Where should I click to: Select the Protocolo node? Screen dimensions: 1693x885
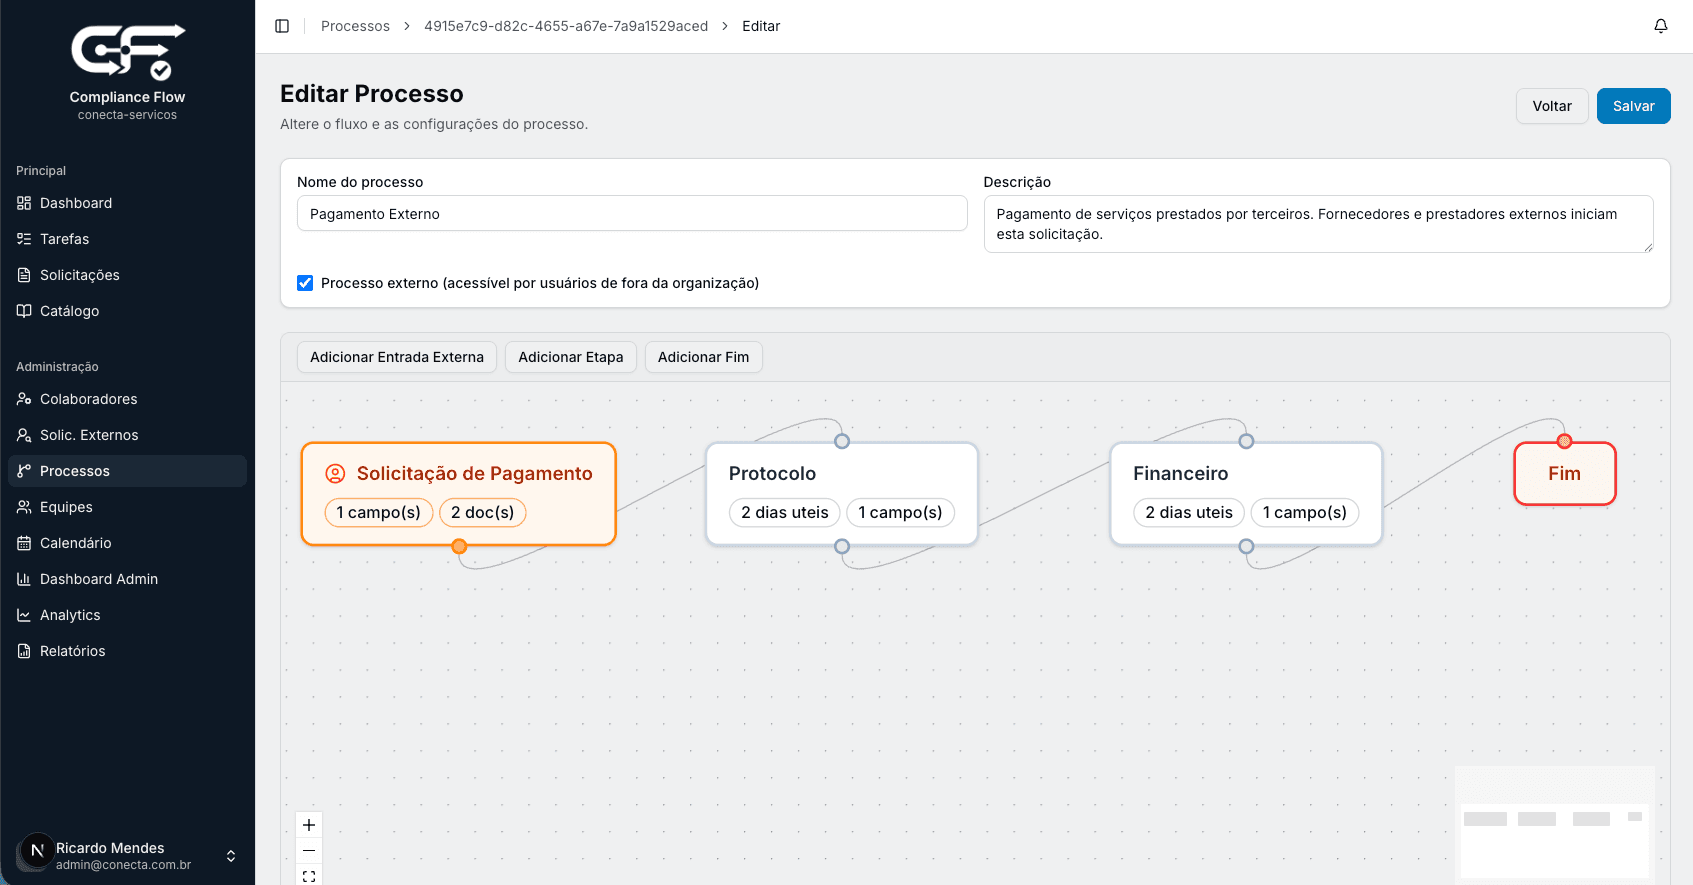pos(842,494)
